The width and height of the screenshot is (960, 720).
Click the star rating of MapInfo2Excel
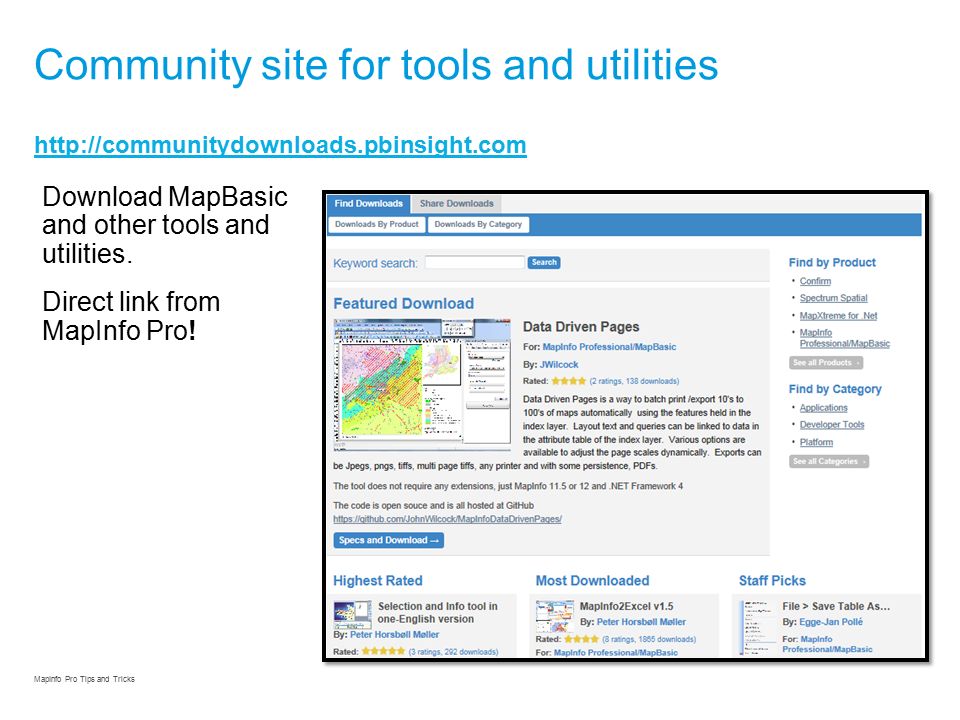click(581, 639)
